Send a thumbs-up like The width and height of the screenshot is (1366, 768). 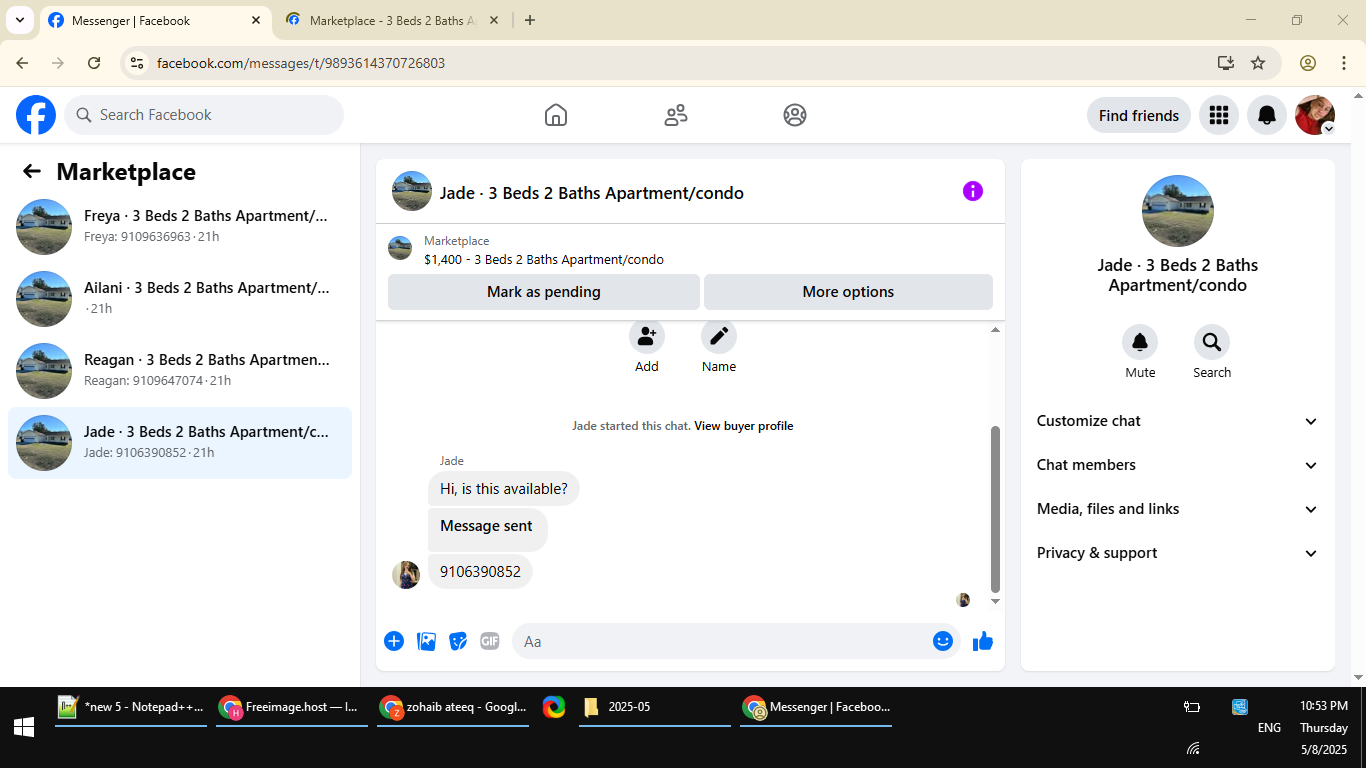click(x=983, y=641)
